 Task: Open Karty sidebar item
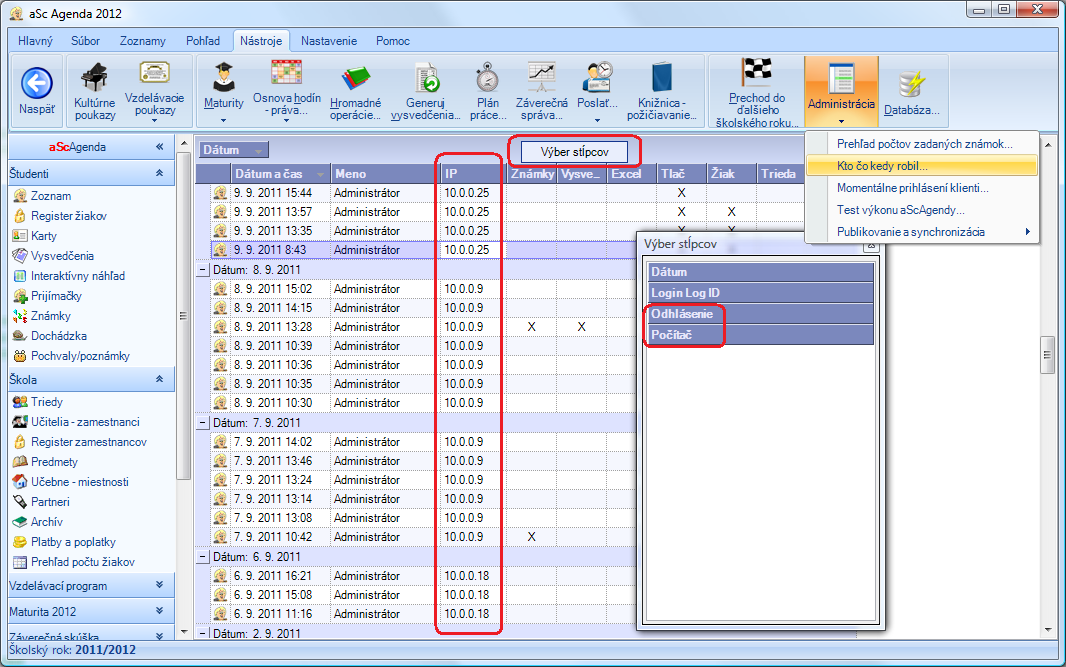coord(44,236)
